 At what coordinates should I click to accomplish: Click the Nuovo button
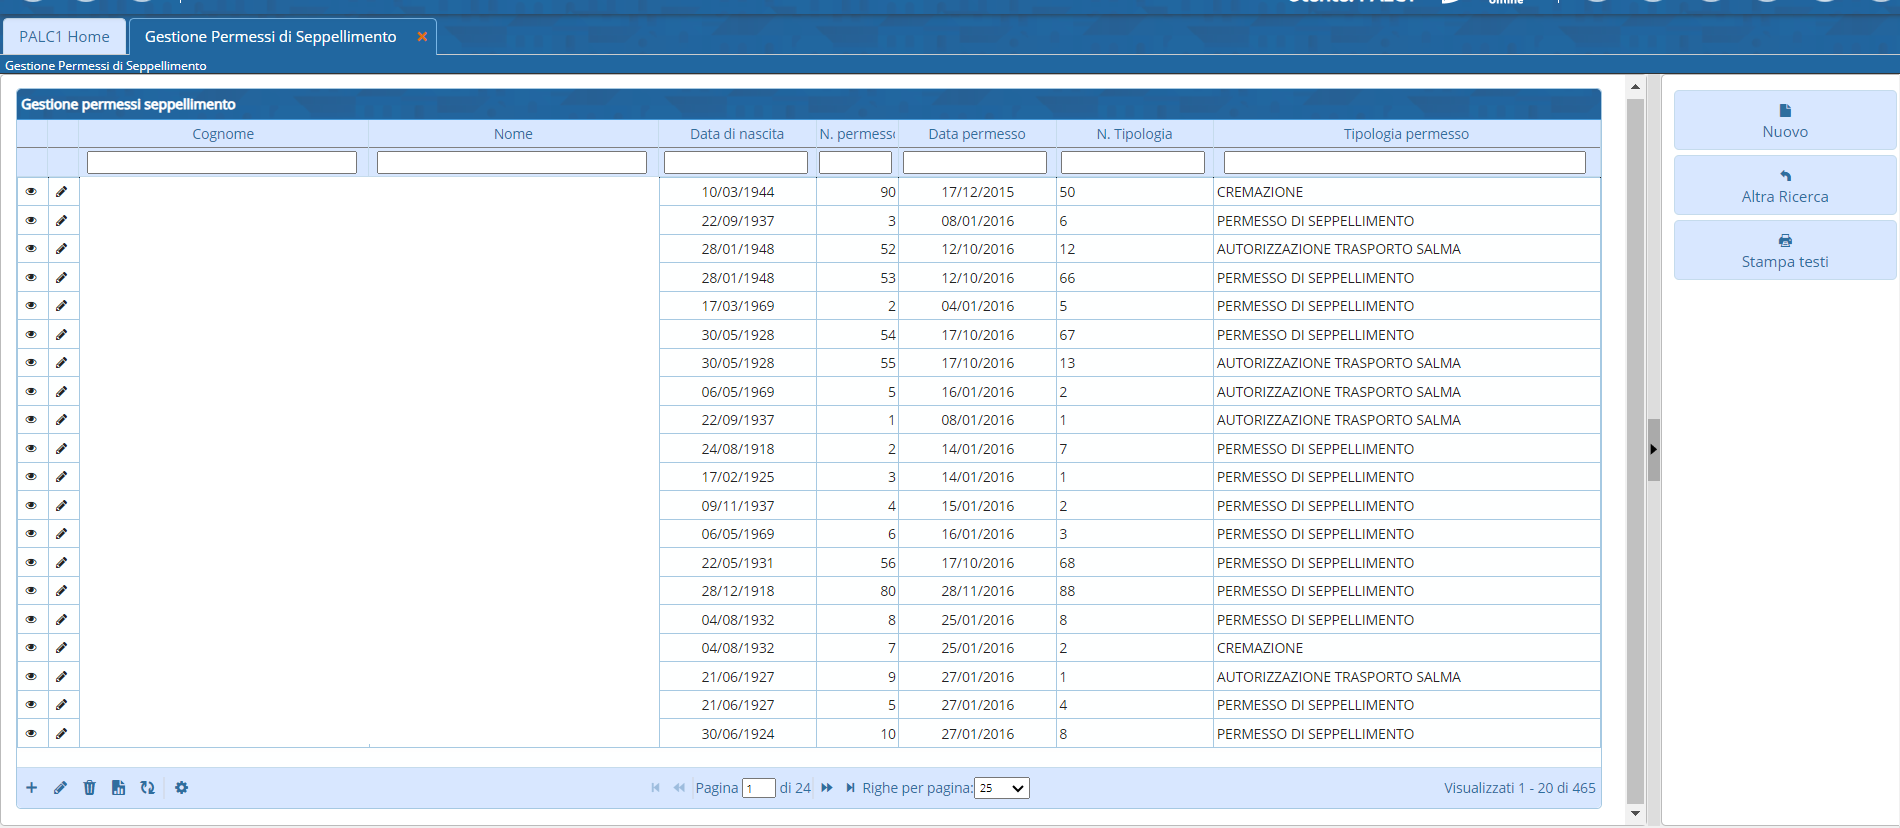[1784, 120]
